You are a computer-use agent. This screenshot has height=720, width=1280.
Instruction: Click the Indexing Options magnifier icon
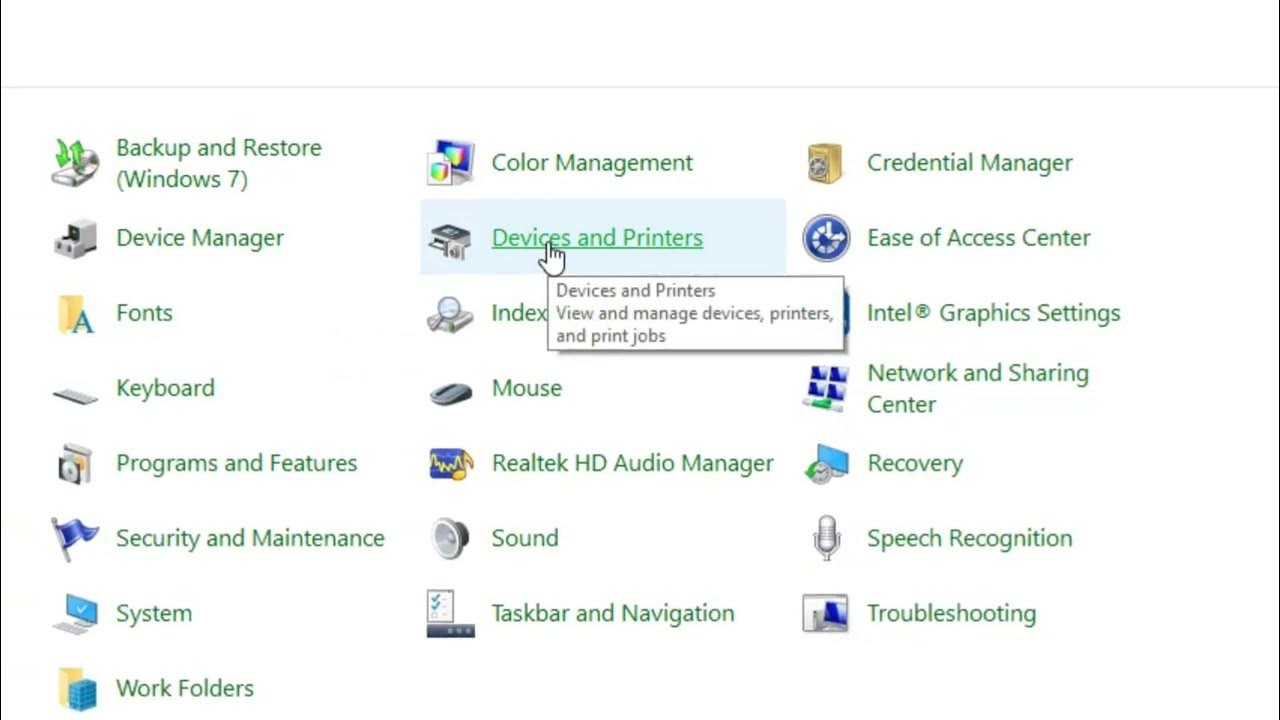(x=450, y=314)
